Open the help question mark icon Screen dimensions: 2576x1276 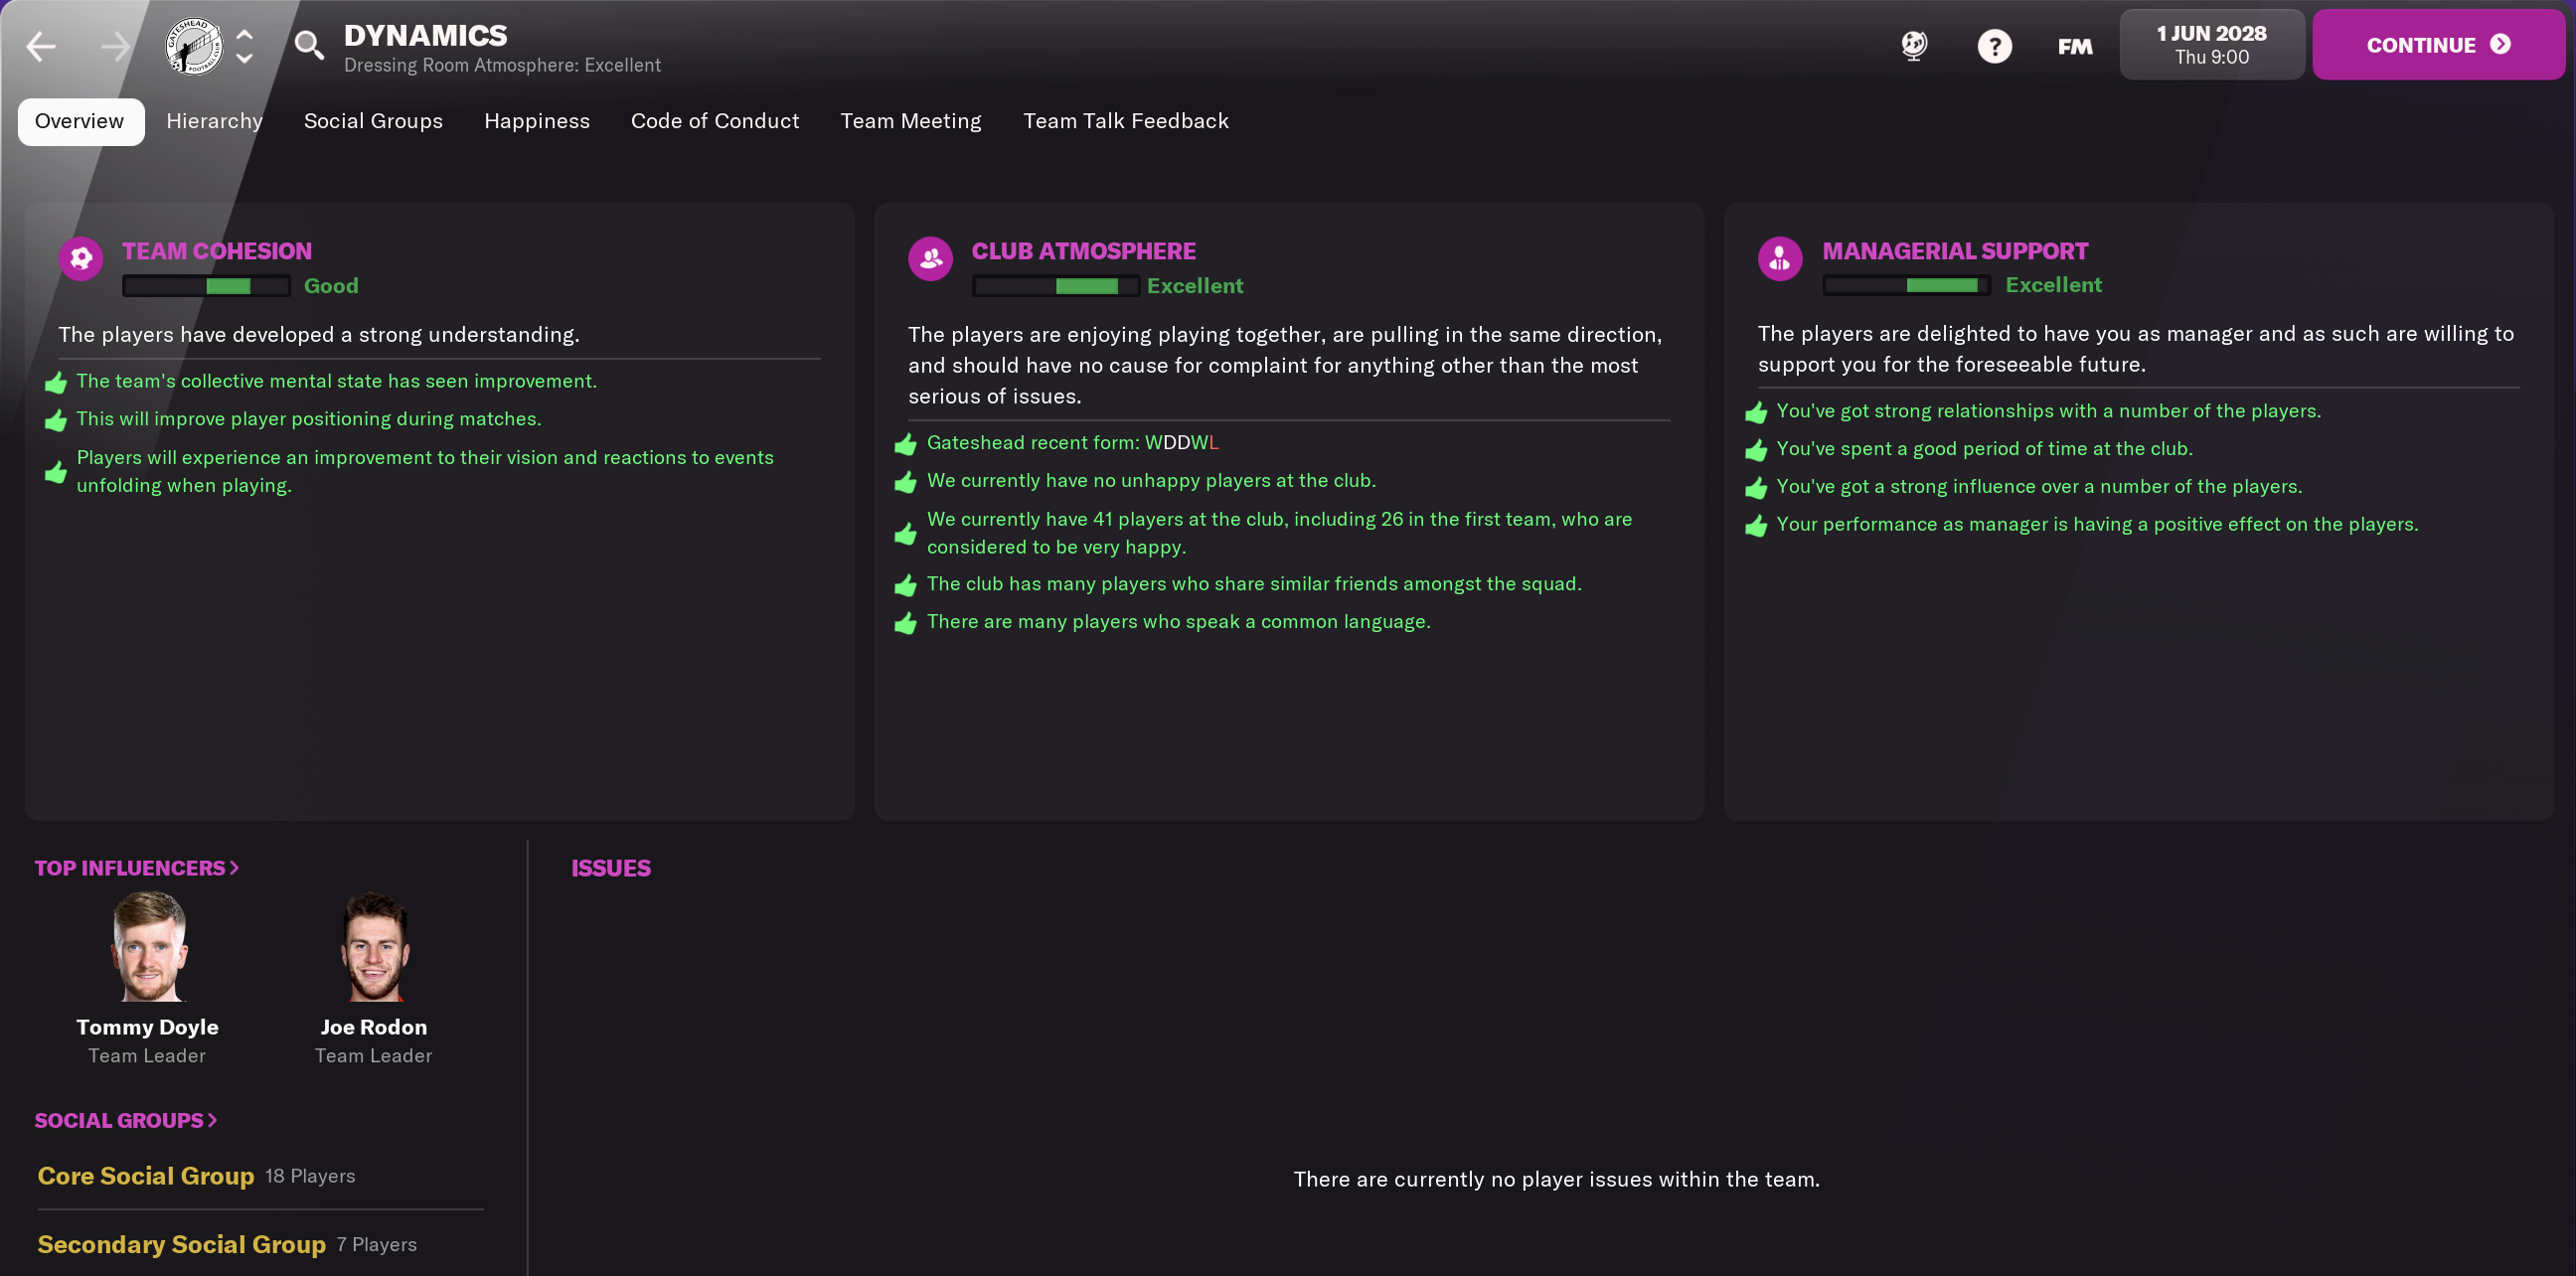(1994, 46)
